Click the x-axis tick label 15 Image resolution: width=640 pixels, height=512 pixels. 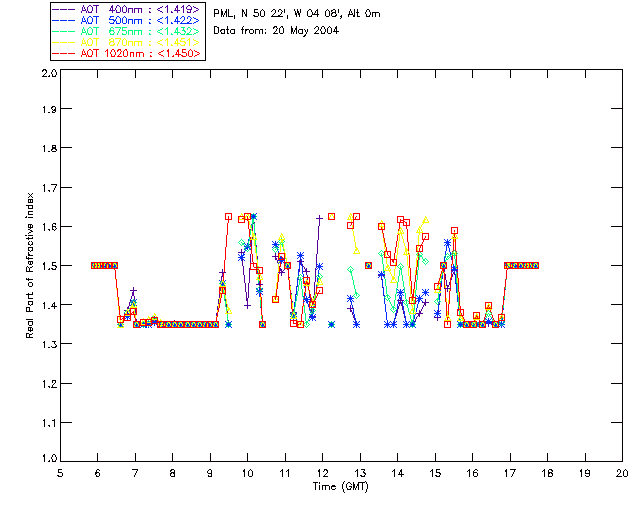tap(435, 473)
